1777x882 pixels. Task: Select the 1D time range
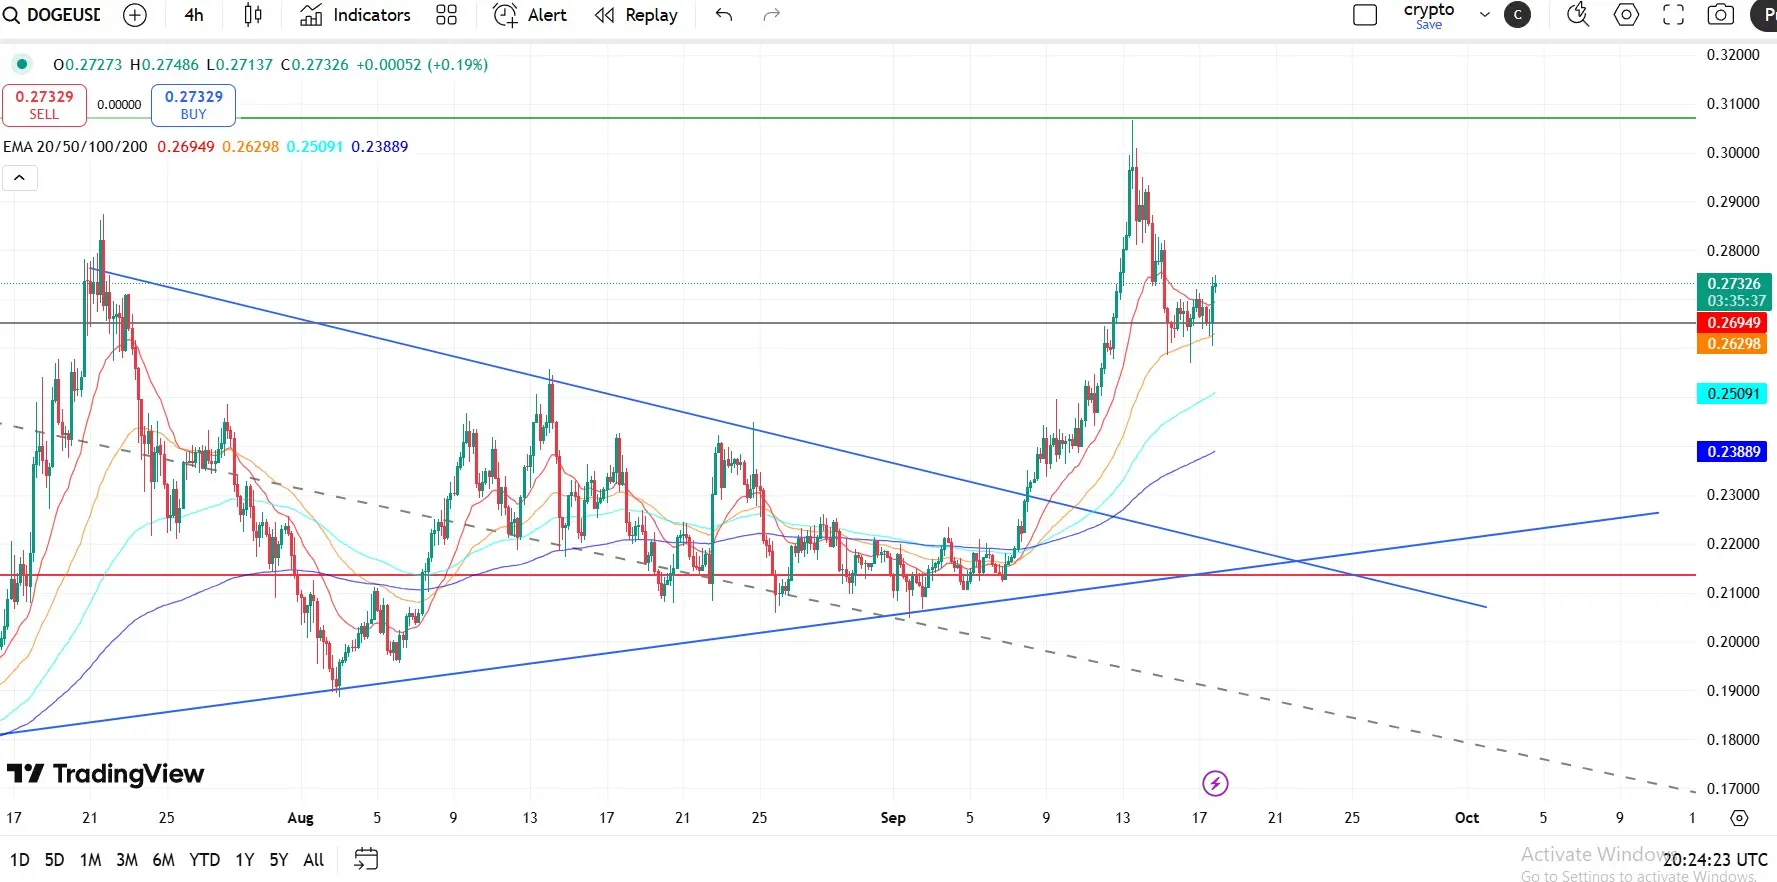pos(19,860)
